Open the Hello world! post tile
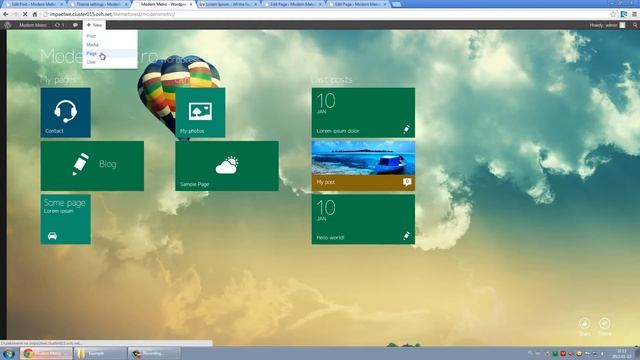This screenshot has width=640, height=360. (363, 219)
